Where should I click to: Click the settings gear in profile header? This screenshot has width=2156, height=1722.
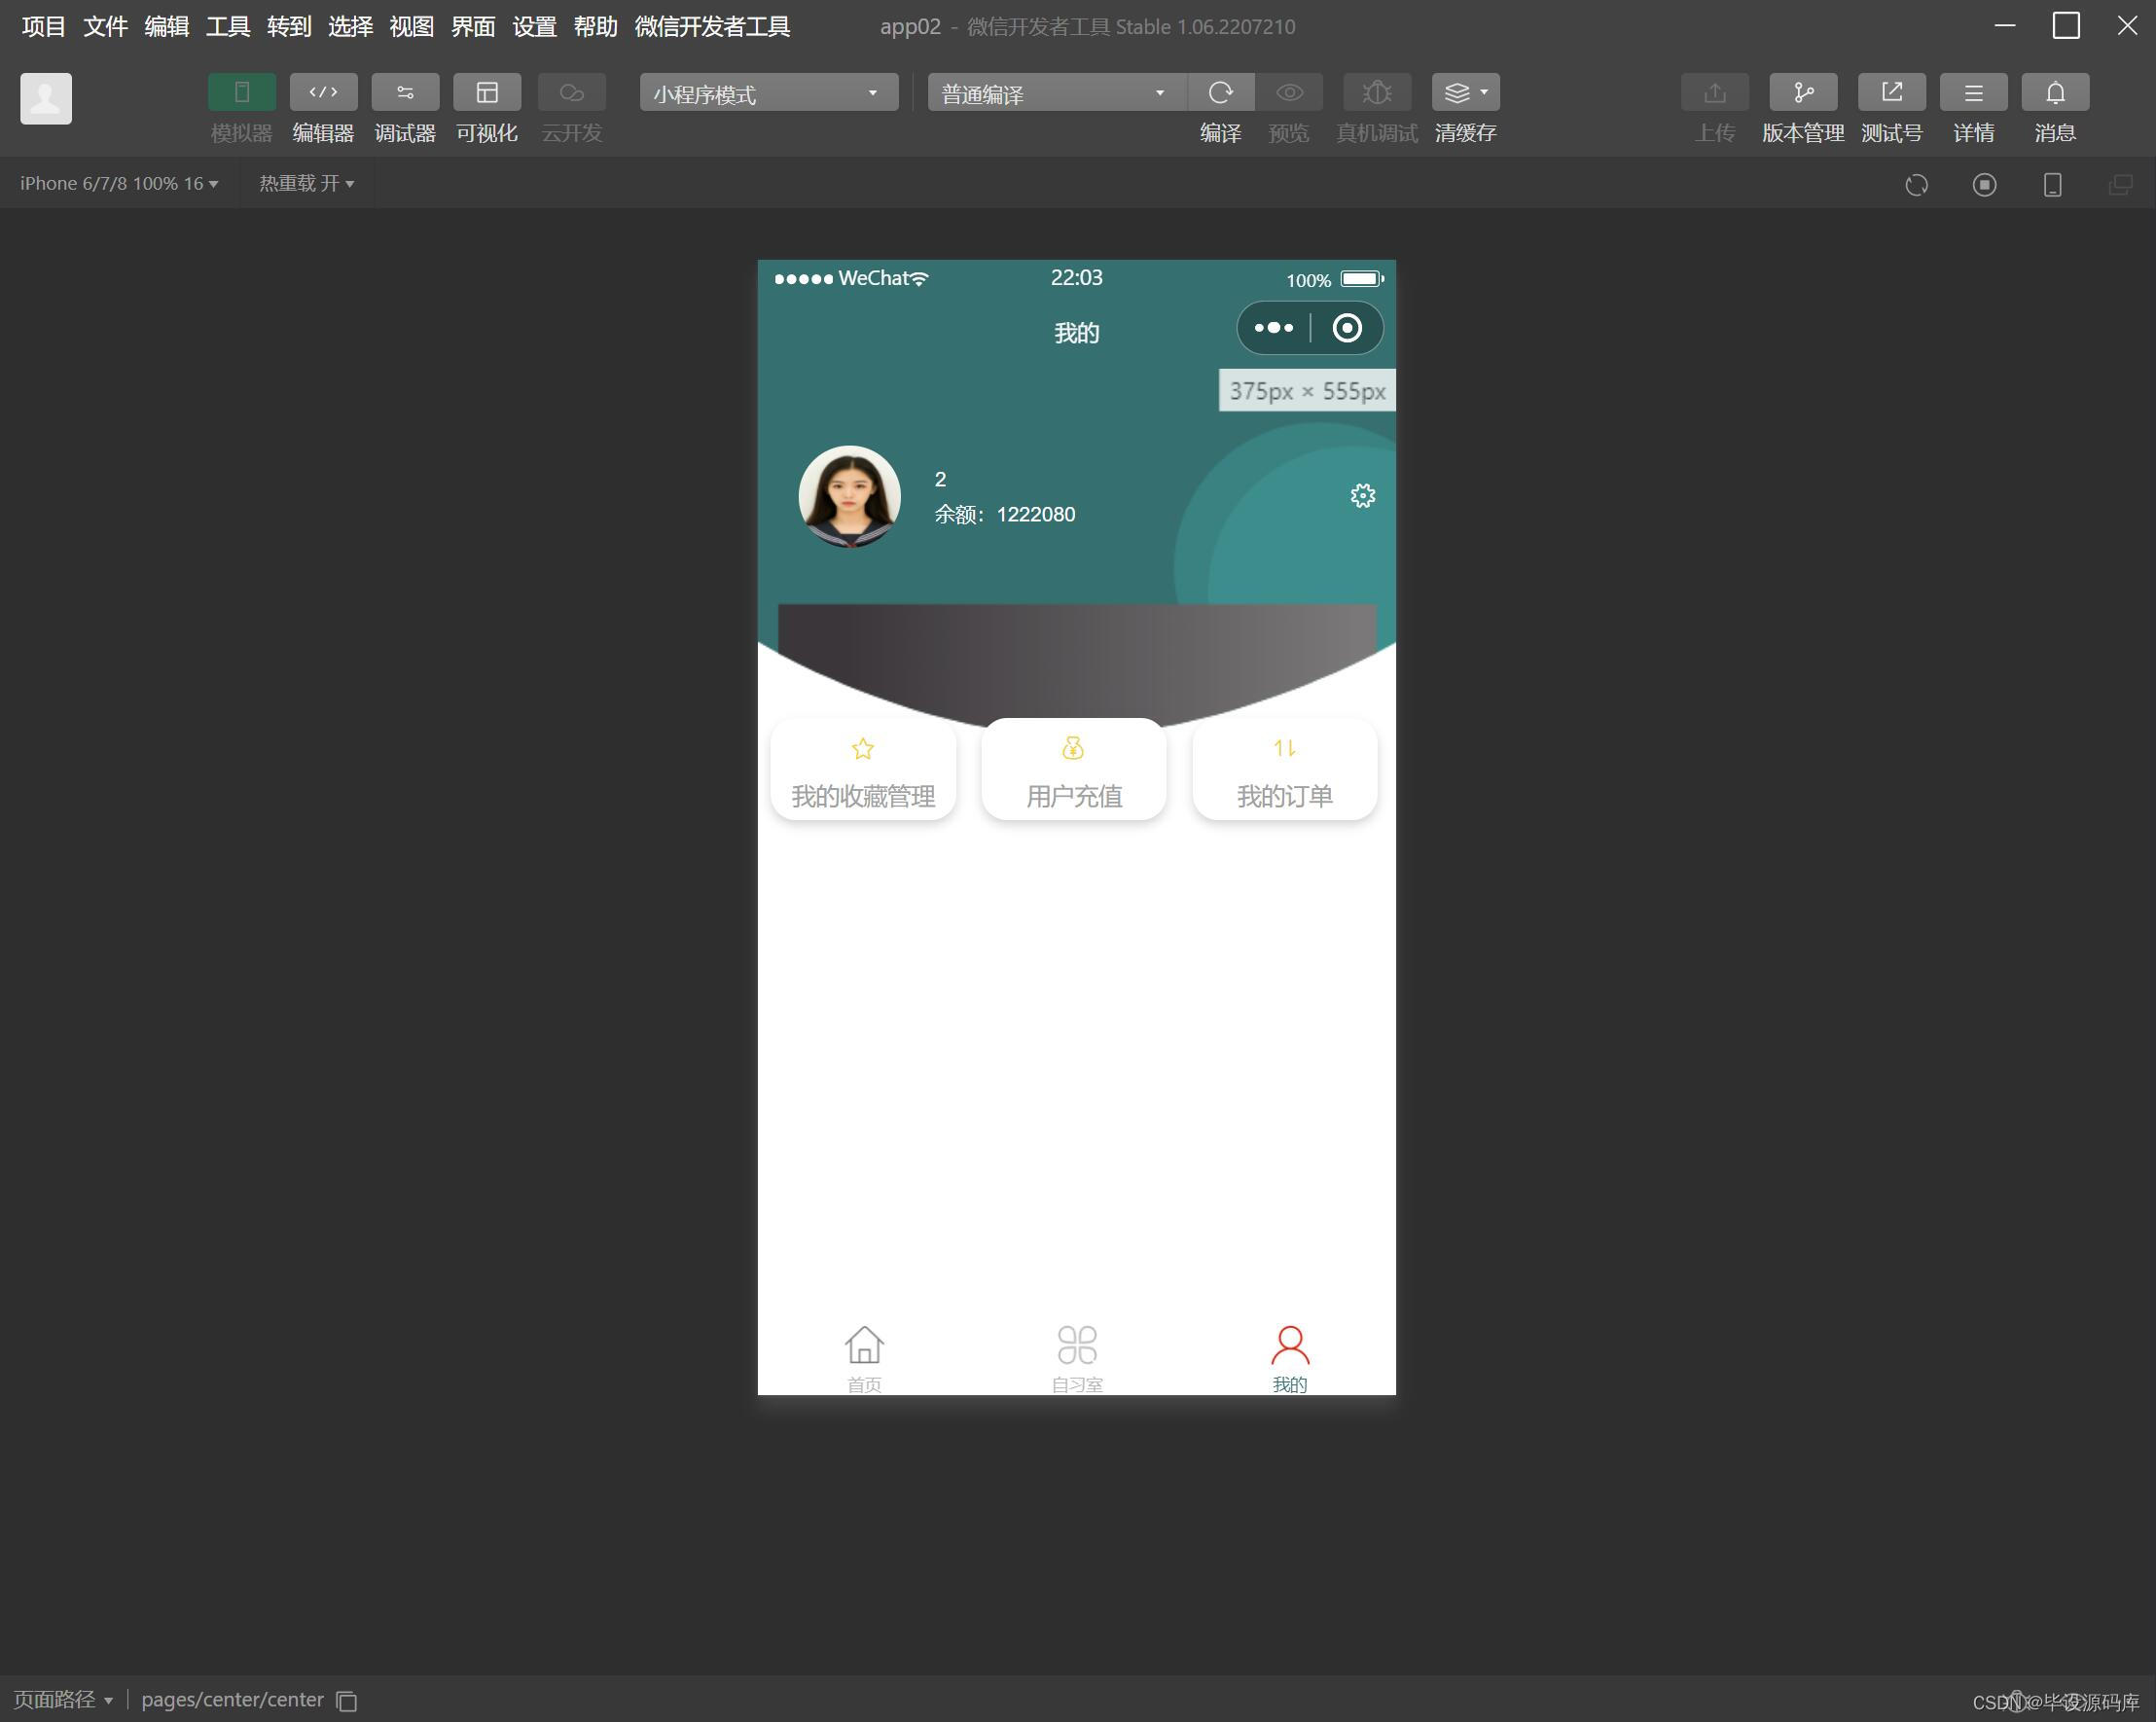coord(1362,496)
